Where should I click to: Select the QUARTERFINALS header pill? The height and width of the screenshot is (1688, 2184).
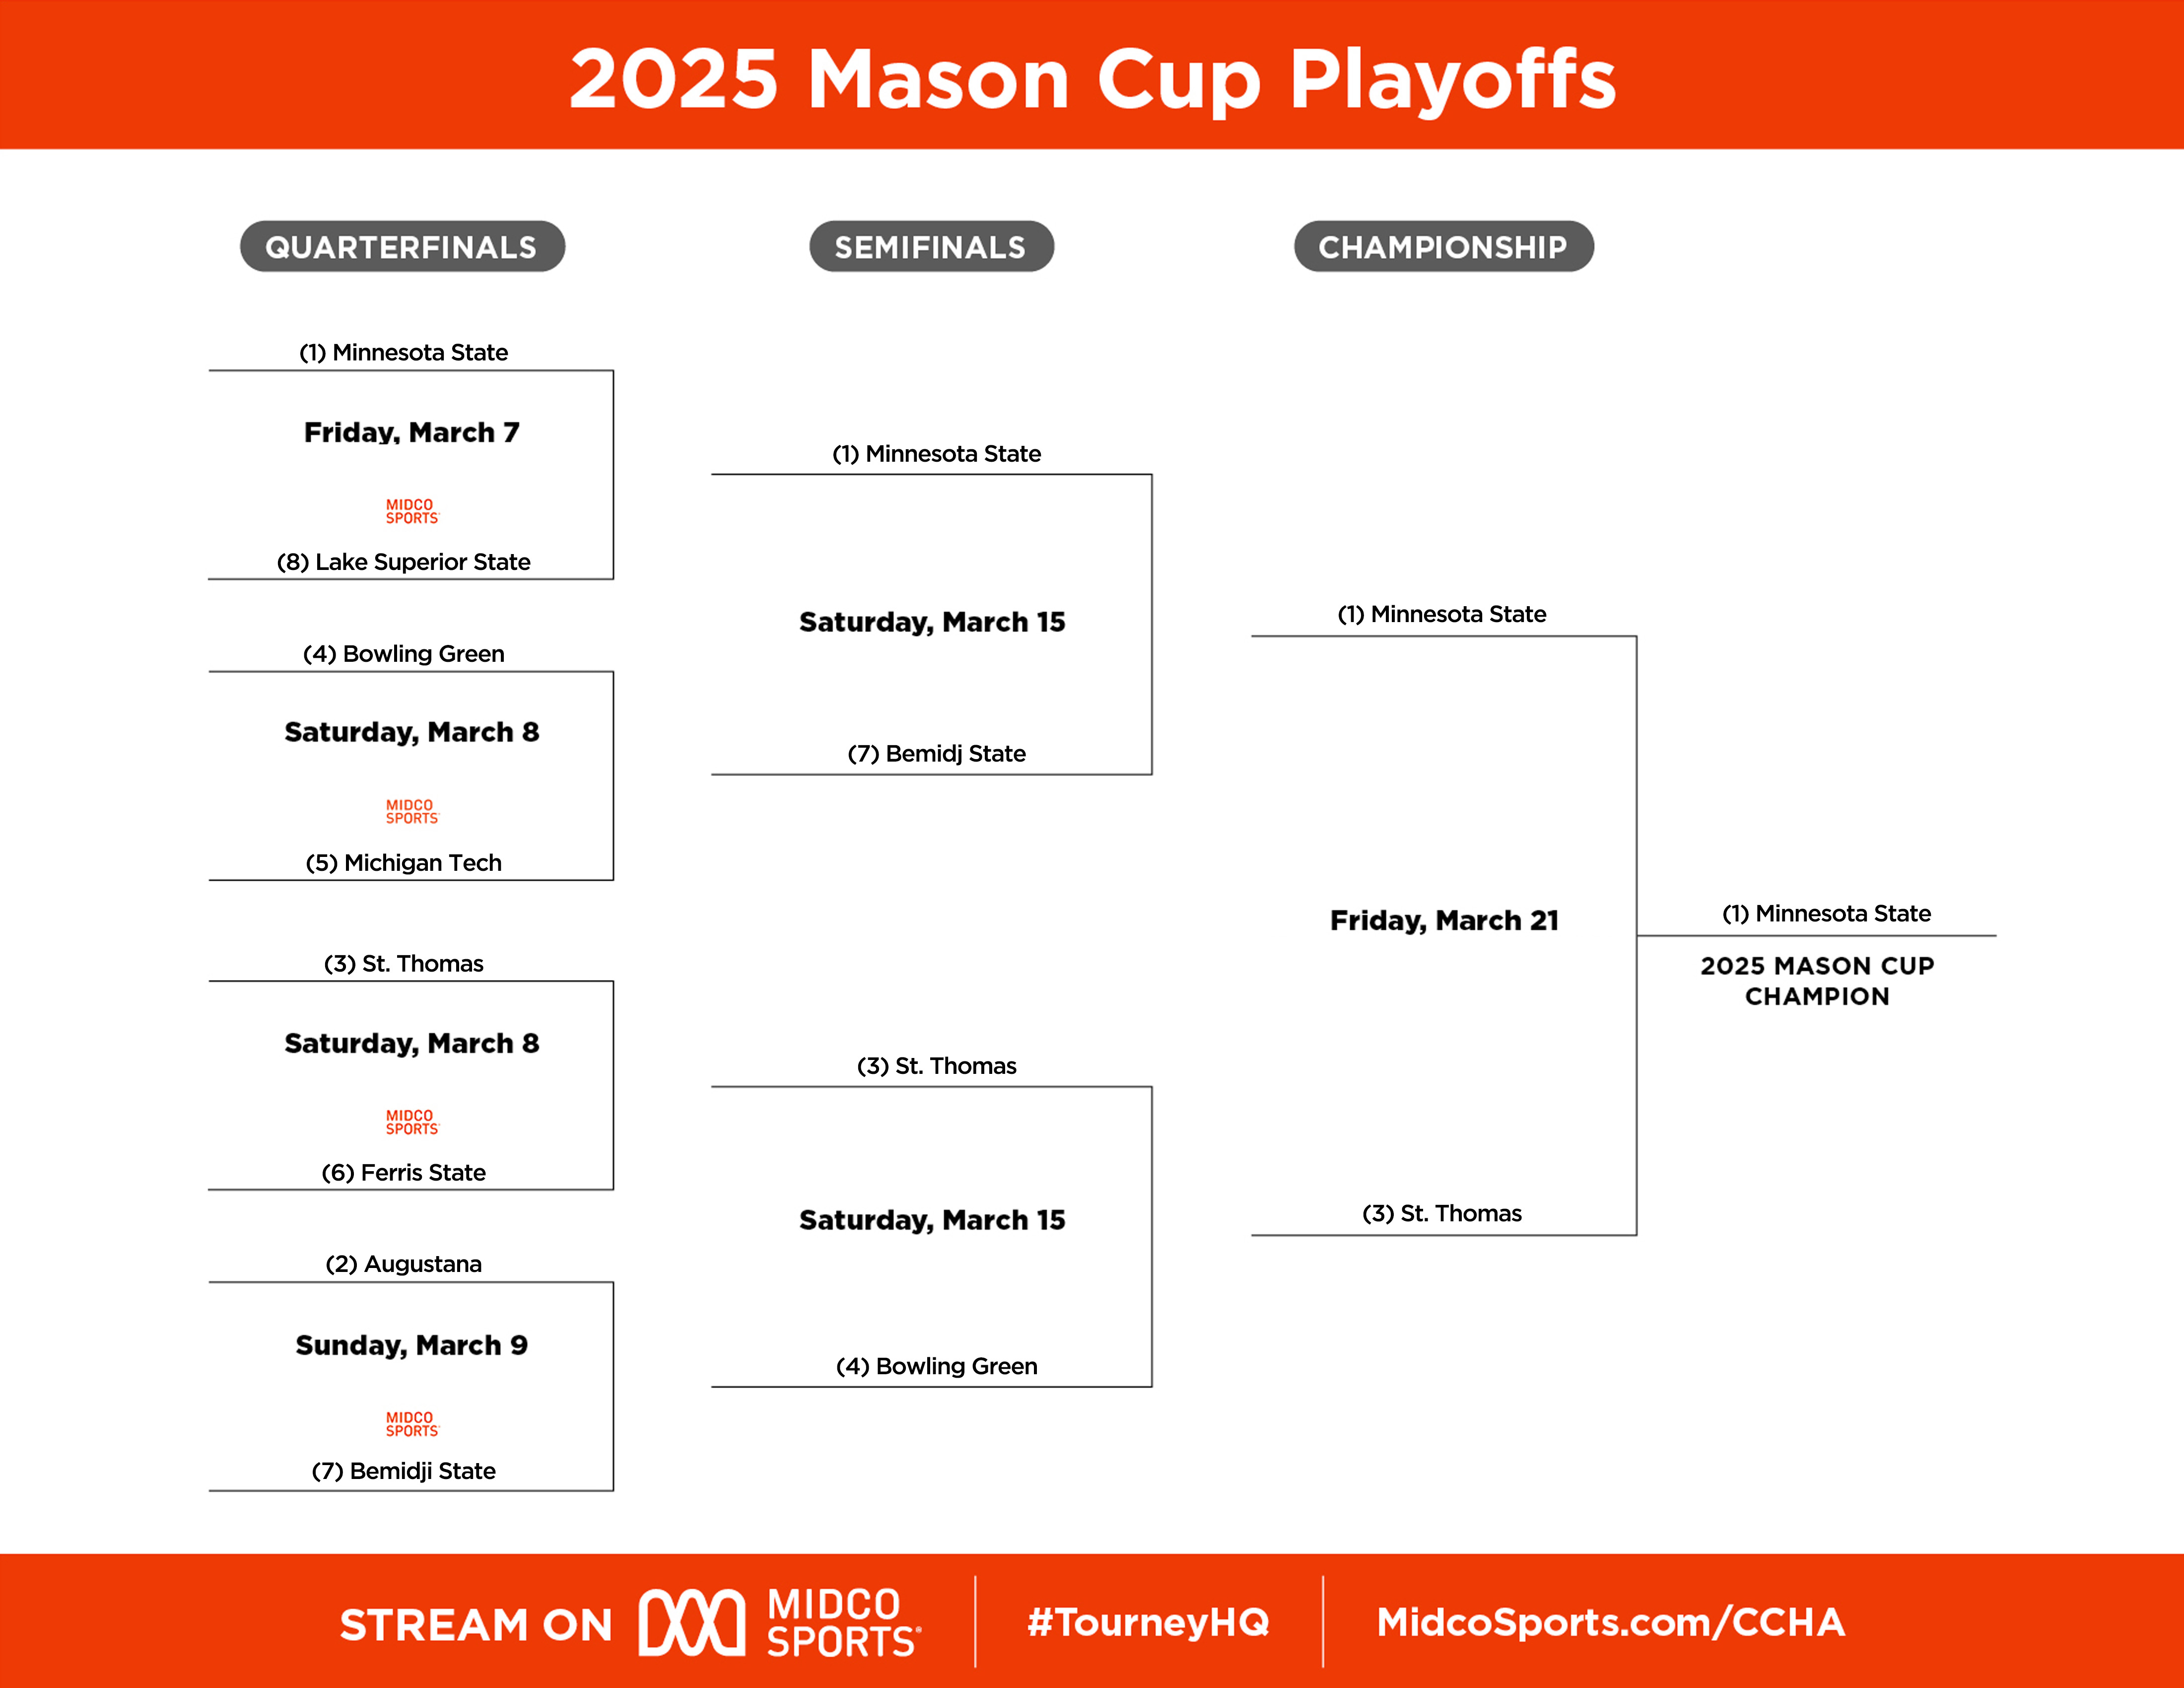click(402, 246)
